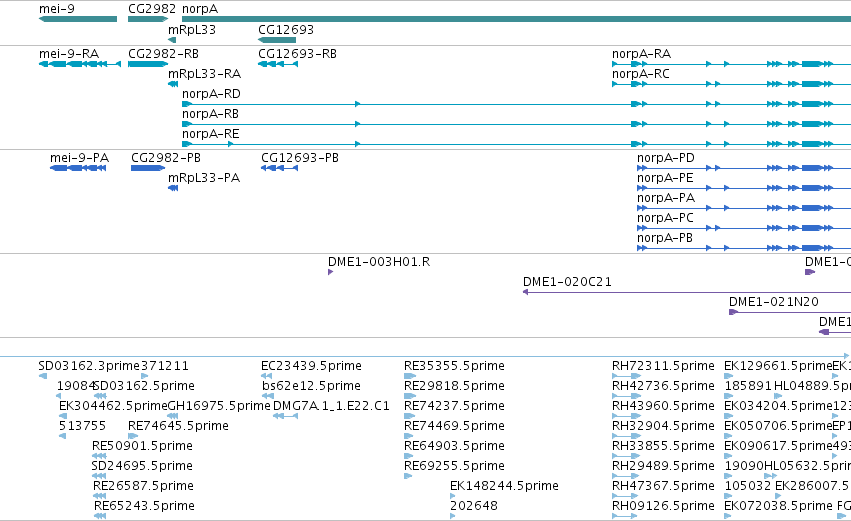Click the RE69255.5prime EST label
This screenshot has width=851, height=521.
tap(454, 467)
